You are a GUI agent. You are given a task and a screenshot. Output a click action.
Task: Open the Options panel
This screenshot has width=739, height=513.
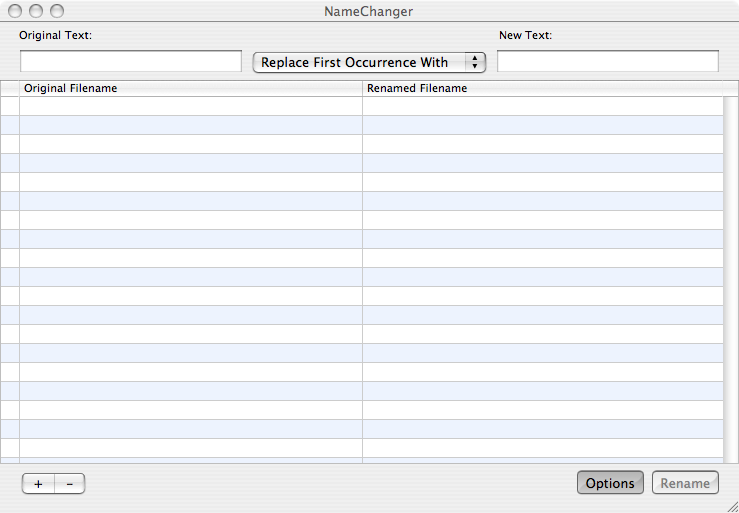coord(610,483)
